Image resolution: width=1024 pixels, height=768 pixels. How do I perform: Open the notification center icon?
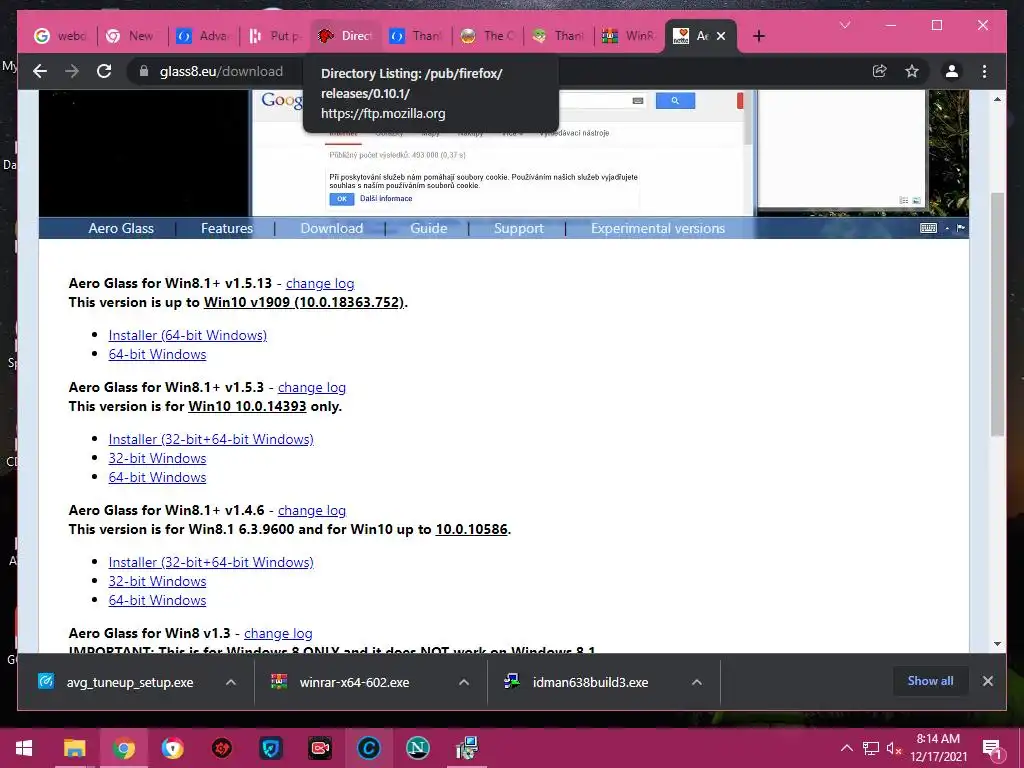pyautogui.click(x=992, y=748)
